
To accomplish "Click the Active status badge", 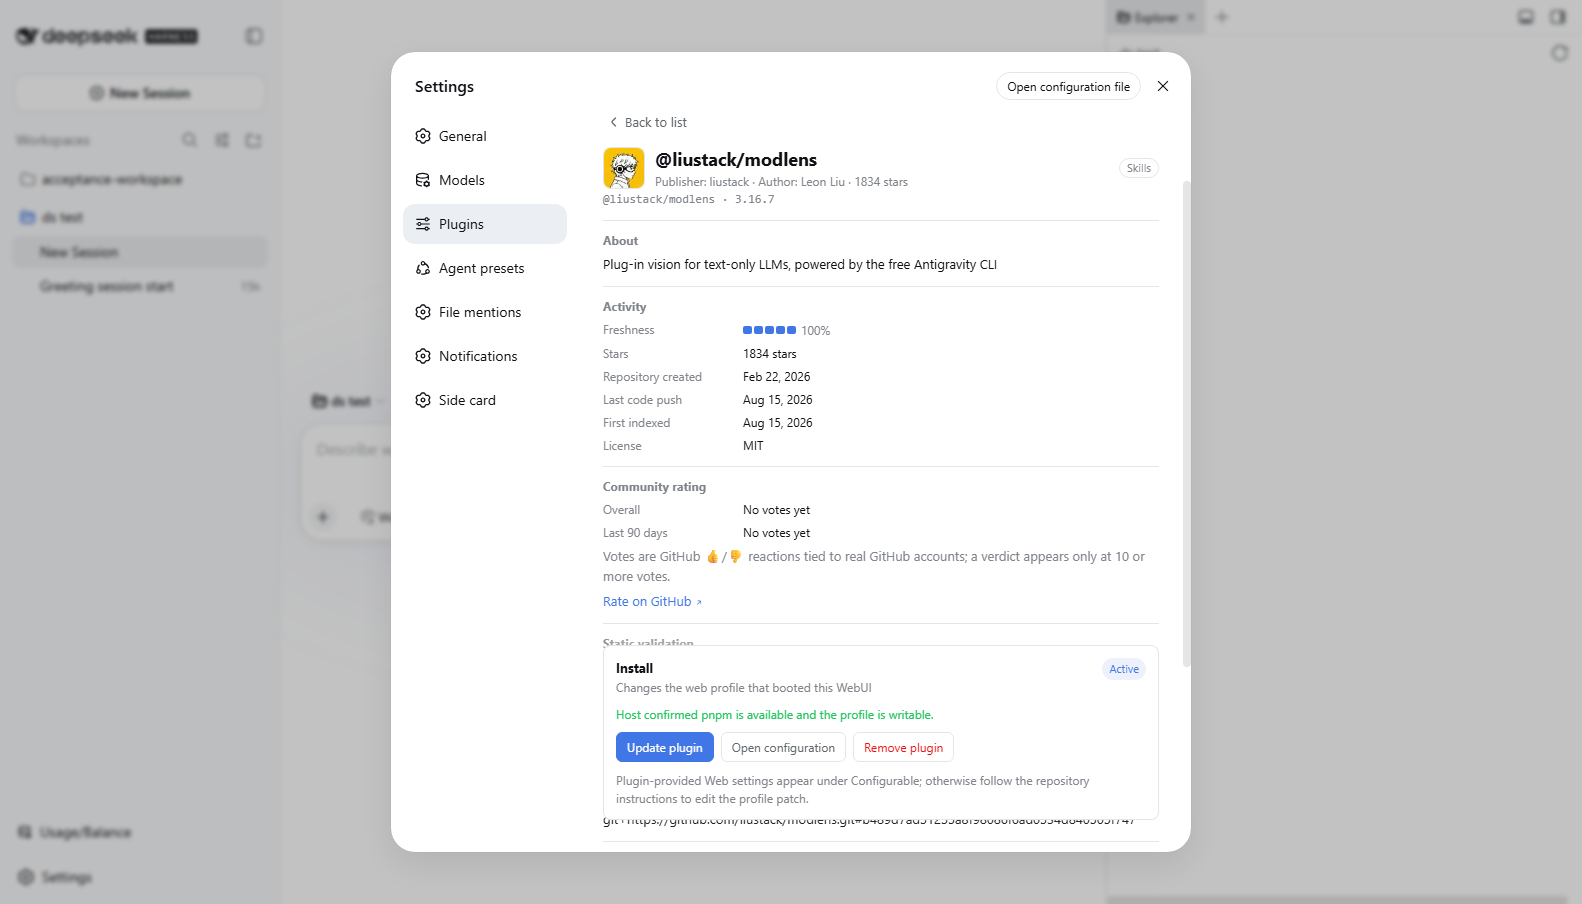I will click(x=1124, y=669).
